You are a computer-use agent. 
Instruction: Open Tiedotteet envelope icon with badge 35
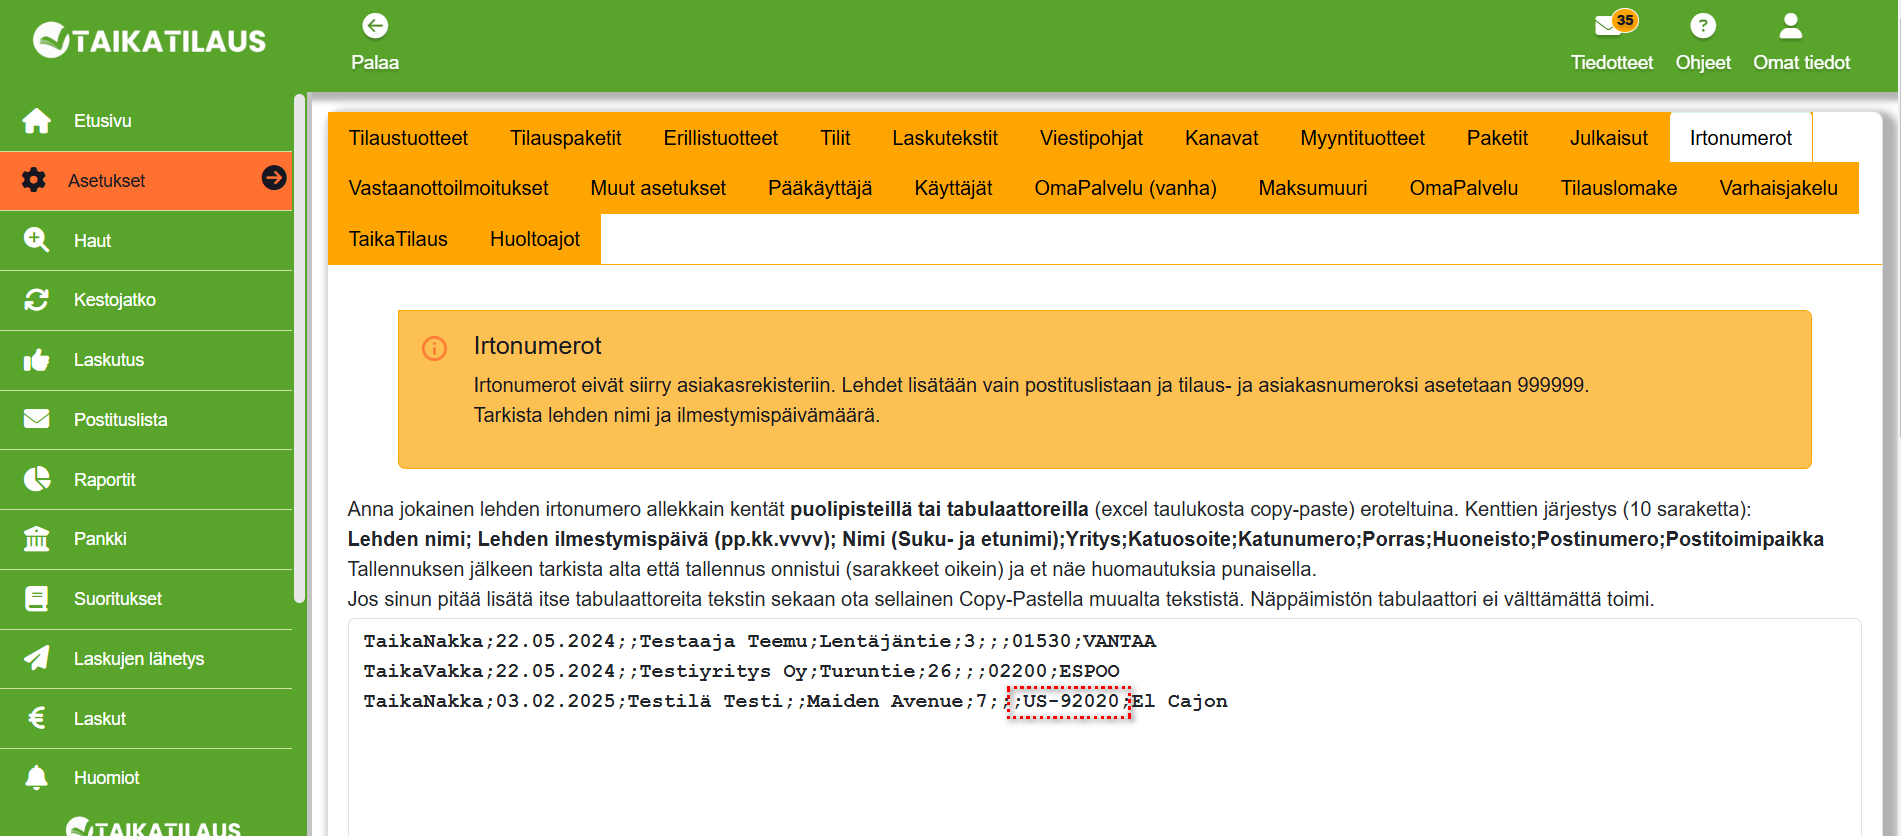coord(1615,24)
